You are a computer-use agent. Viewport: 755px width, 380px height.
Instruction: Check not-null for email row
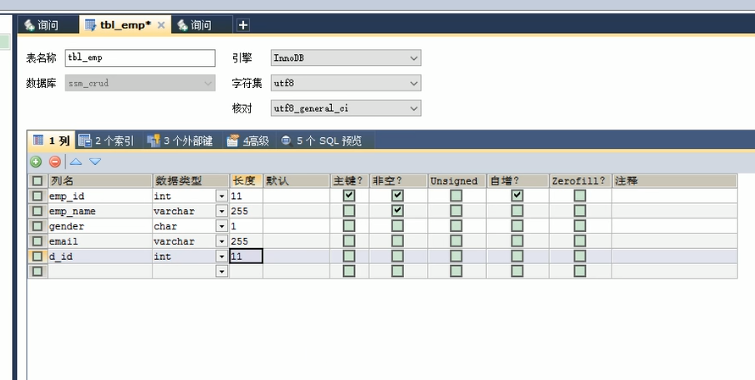397,241
